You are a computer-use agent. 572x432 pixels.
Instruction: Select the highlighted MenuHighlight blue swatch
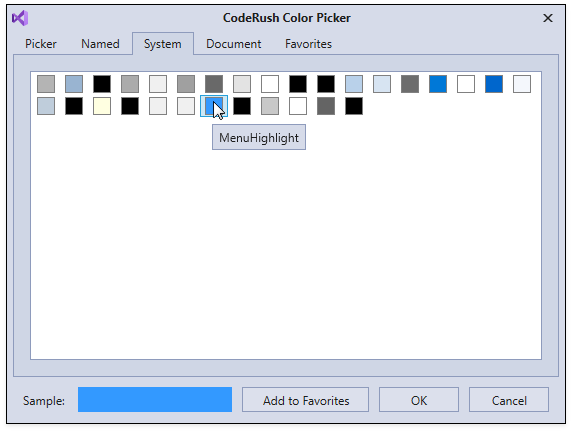click(x=214, y=106)
